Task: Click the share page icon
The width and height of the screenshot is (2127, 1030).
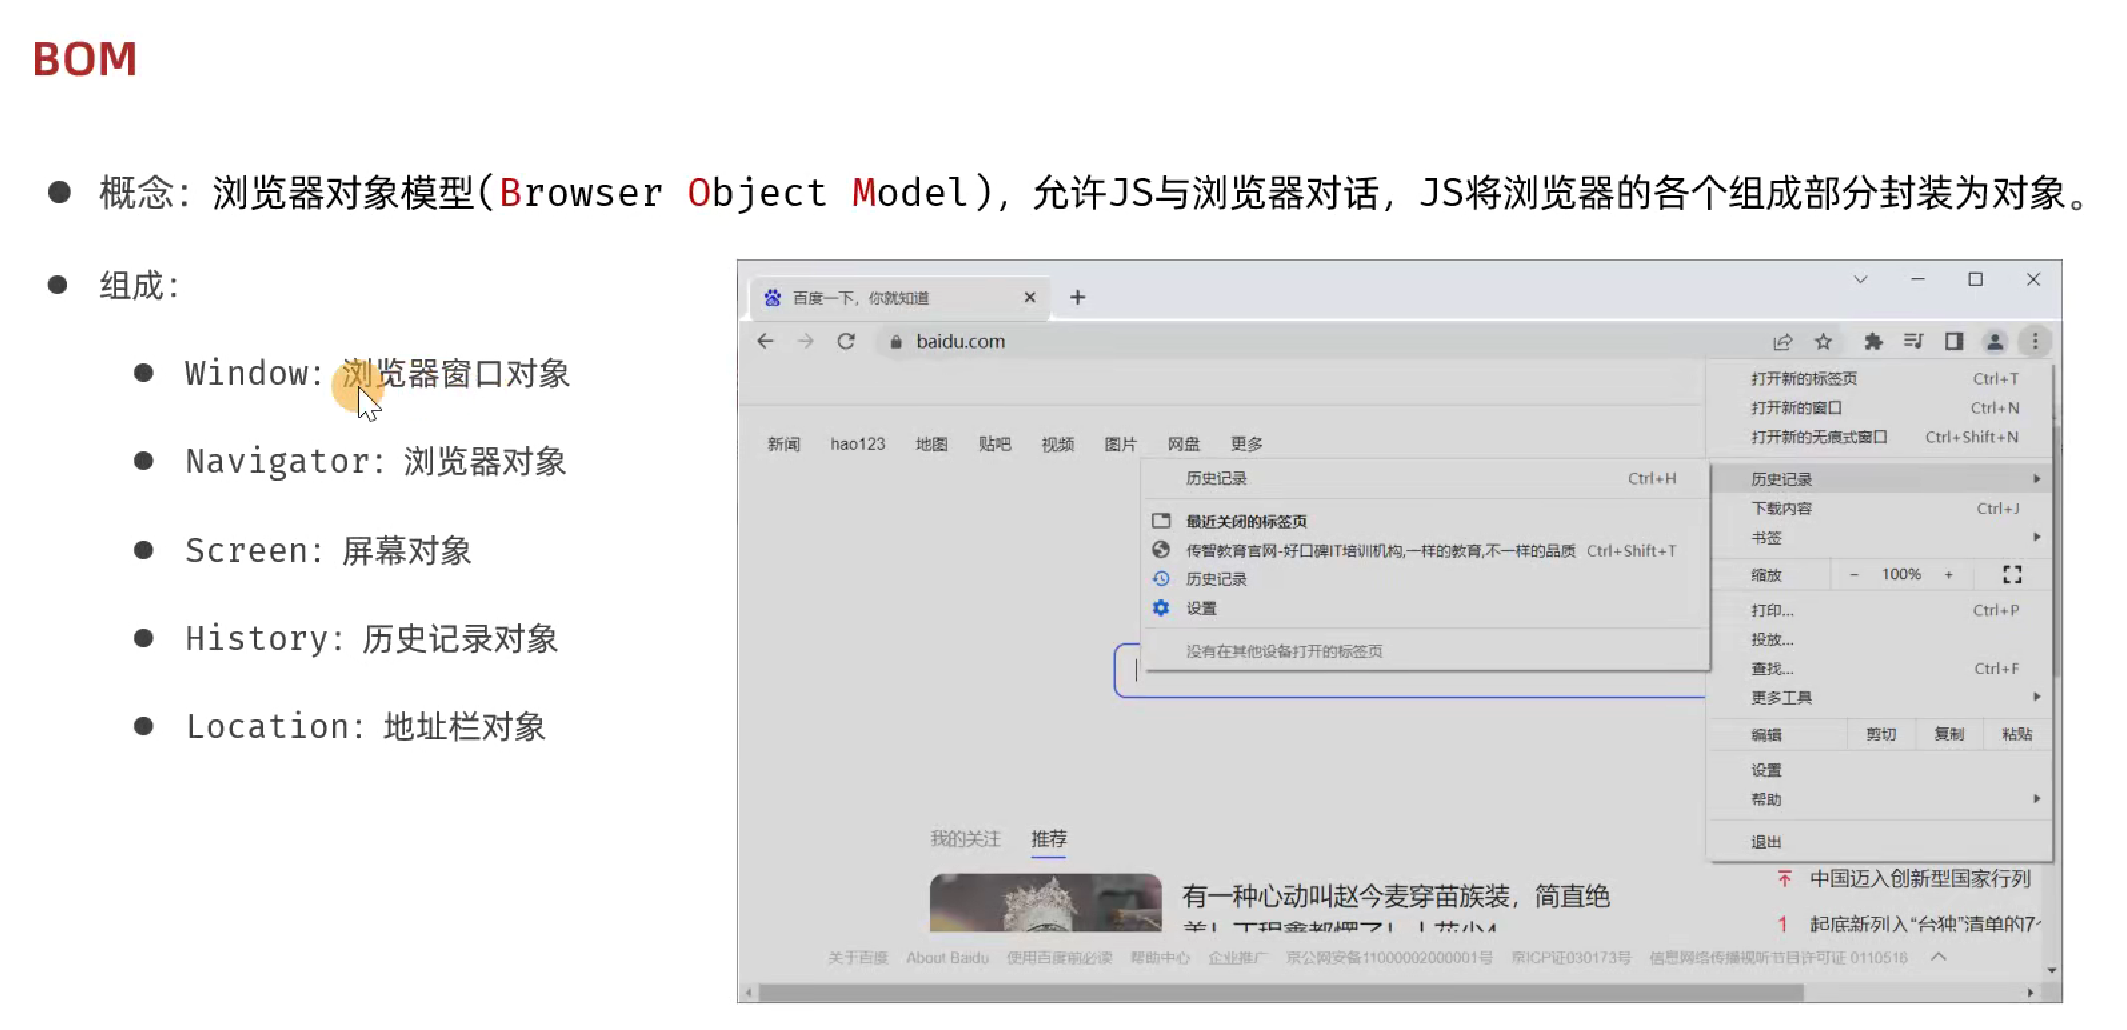Action: coord(1782,342)
